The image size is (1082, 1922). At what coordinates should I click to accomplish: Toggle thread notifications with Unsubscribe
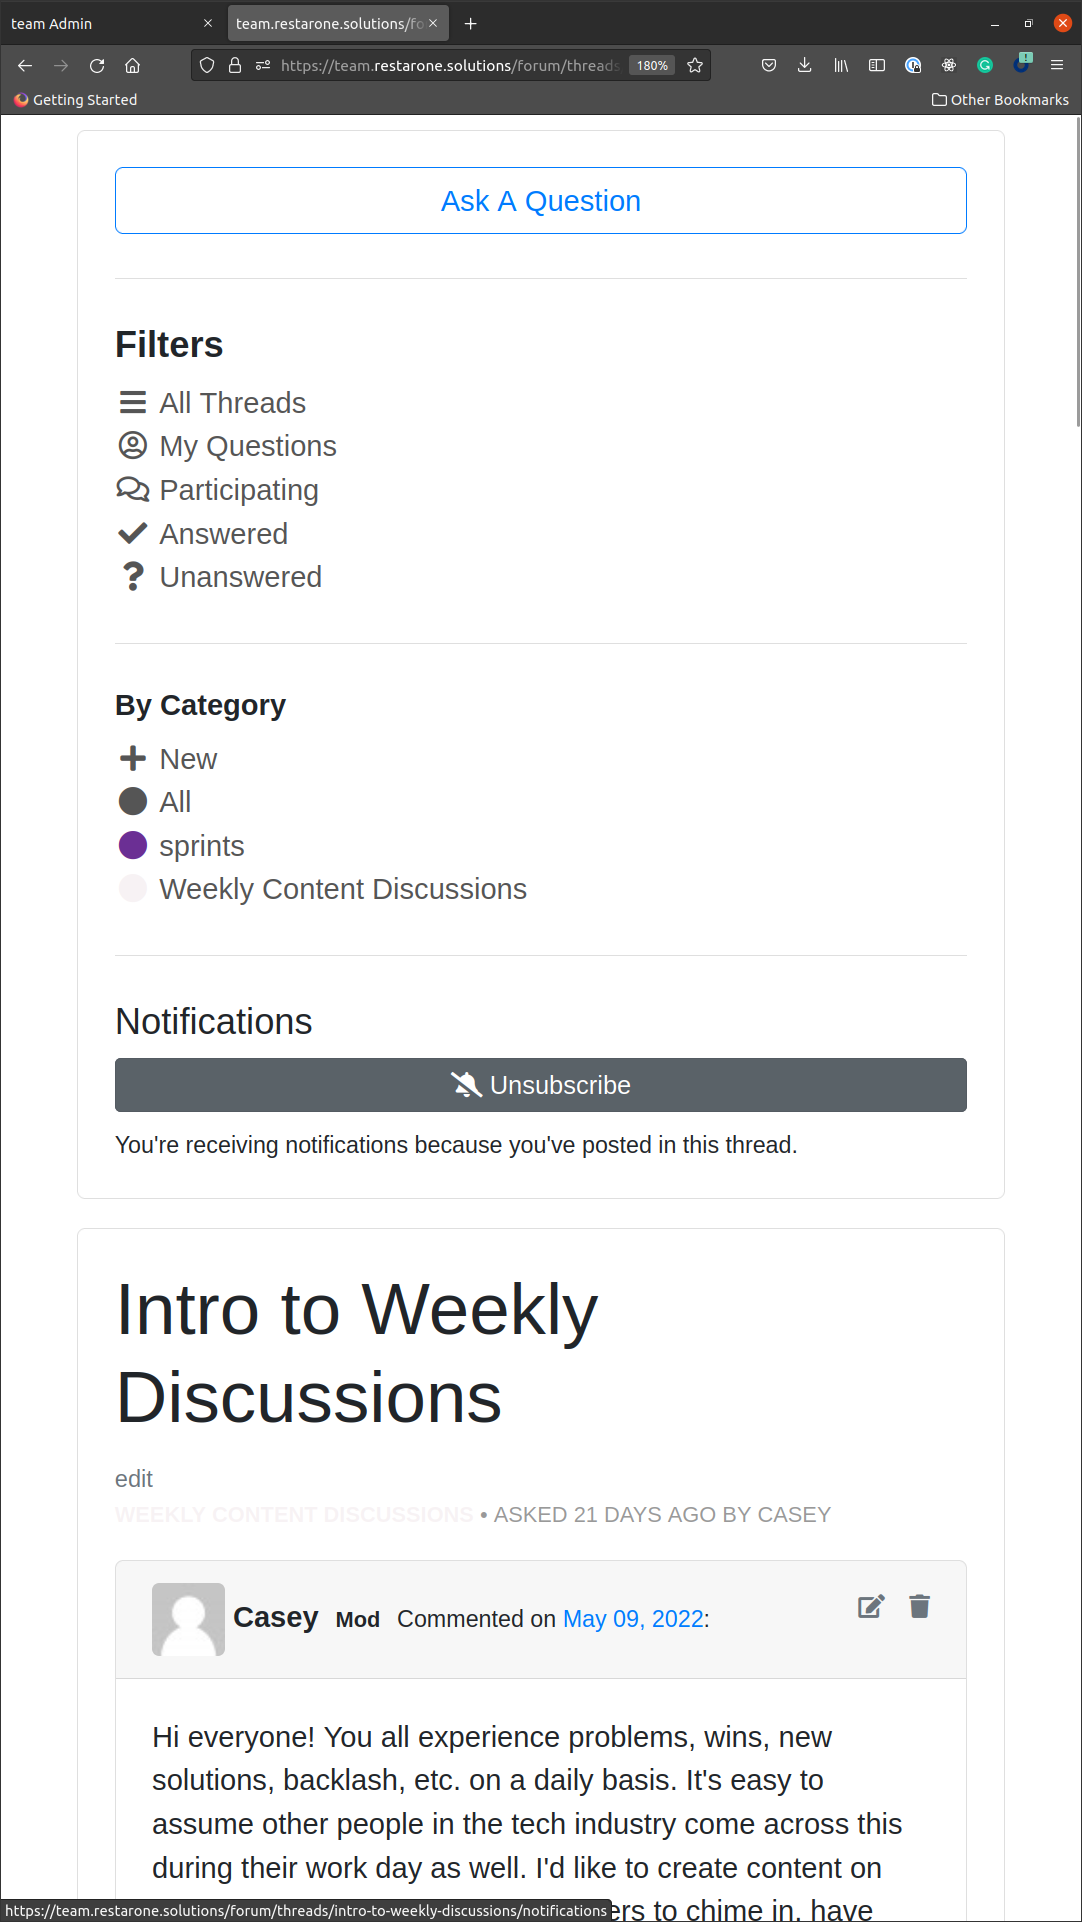pos(540,1085)
